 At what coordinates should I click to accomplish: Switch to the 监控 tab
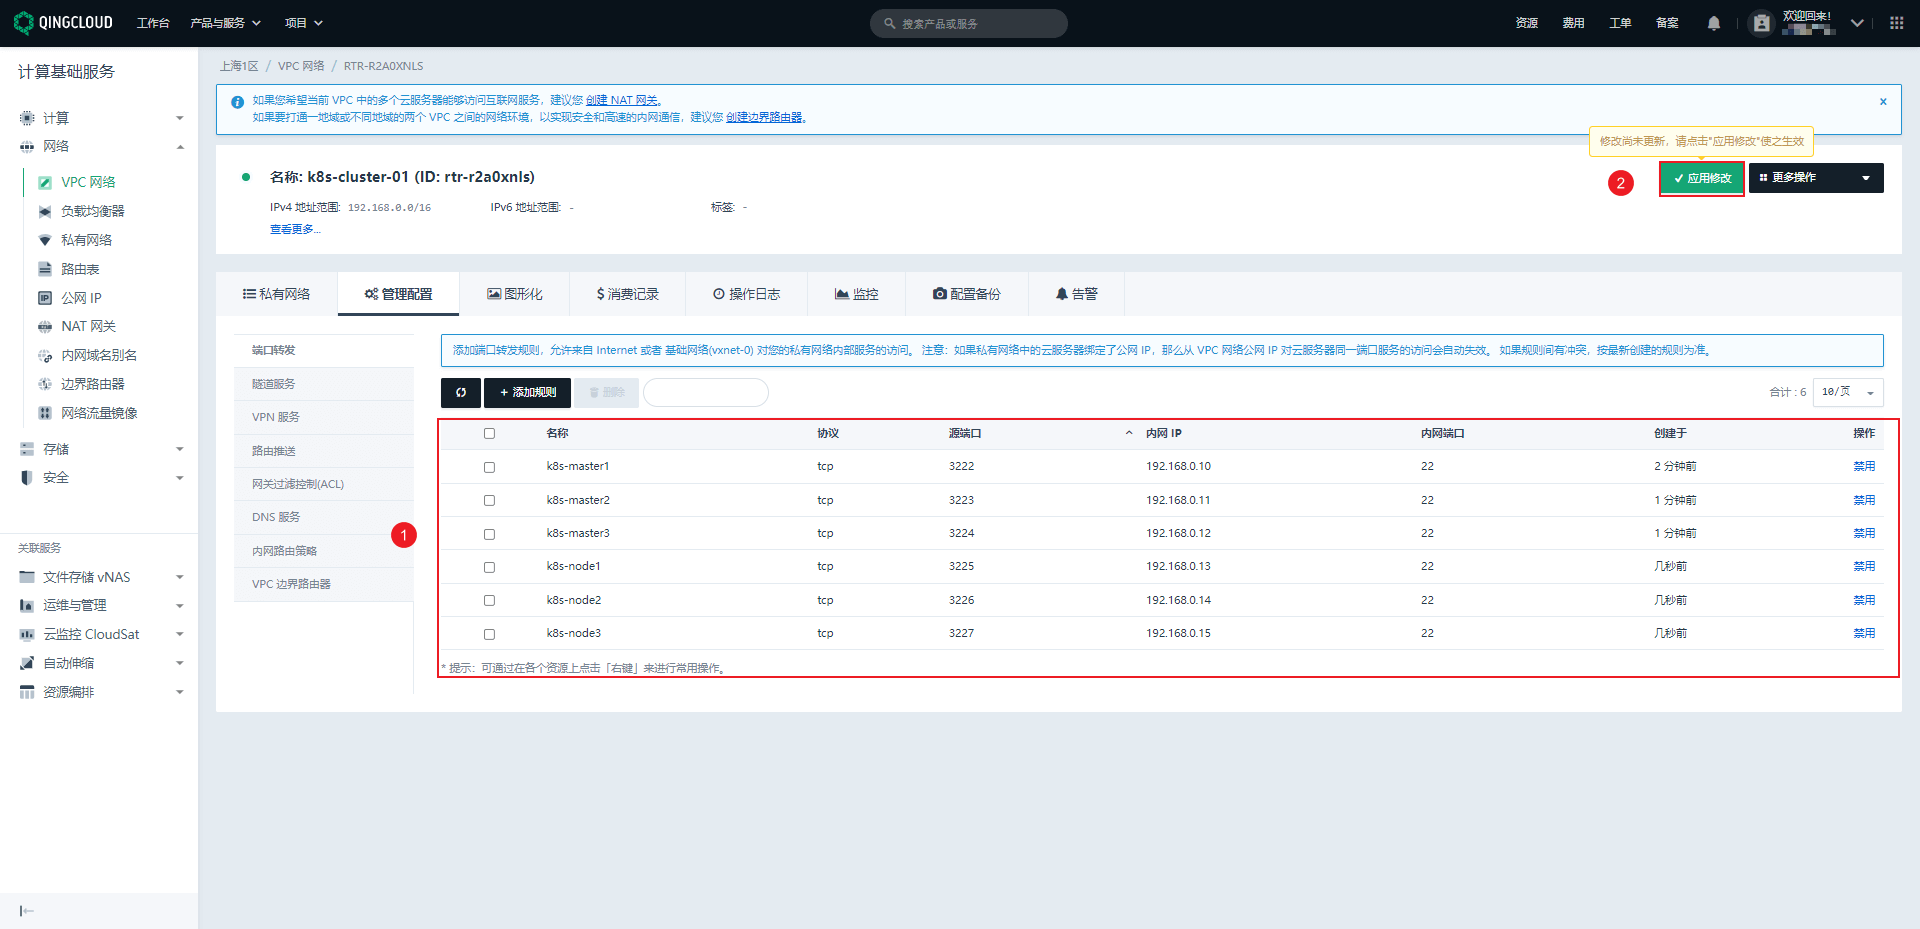(857, 294)
